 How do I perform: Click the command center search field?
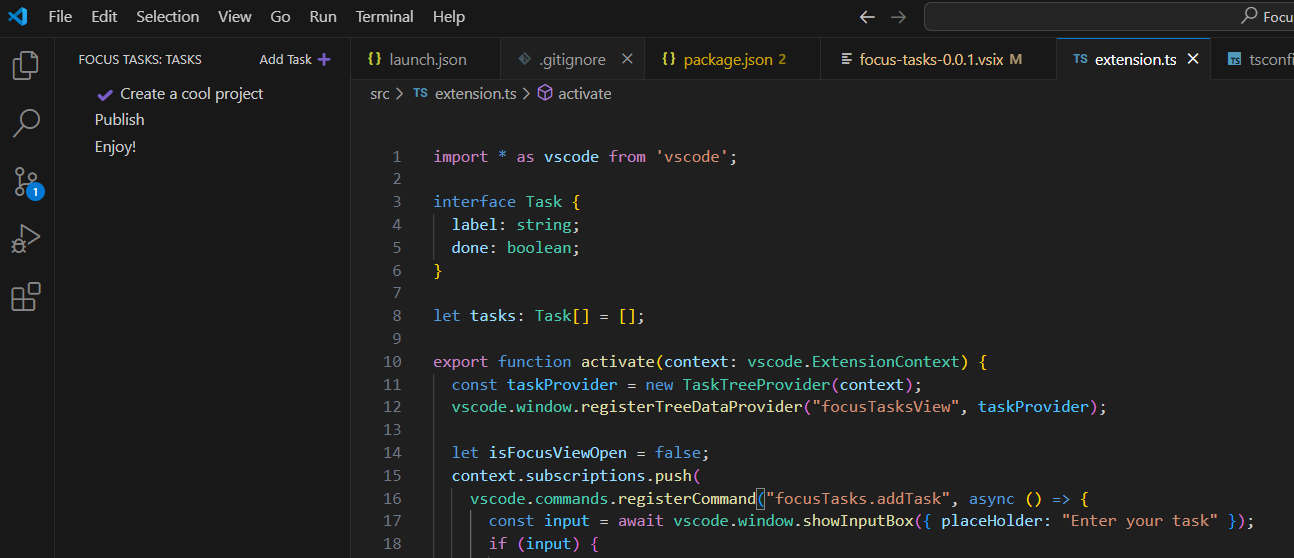click(x=1108, y=17)
